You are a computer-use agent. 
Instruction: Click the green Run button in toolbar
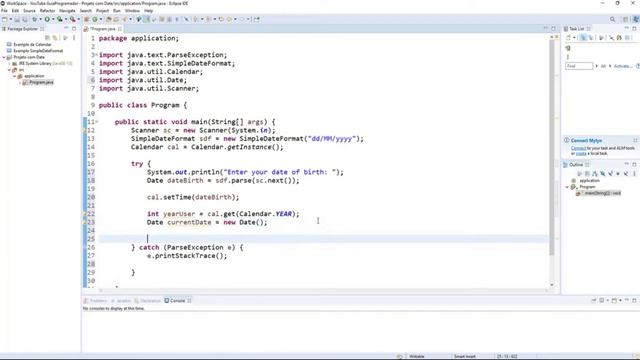(47, 19)
